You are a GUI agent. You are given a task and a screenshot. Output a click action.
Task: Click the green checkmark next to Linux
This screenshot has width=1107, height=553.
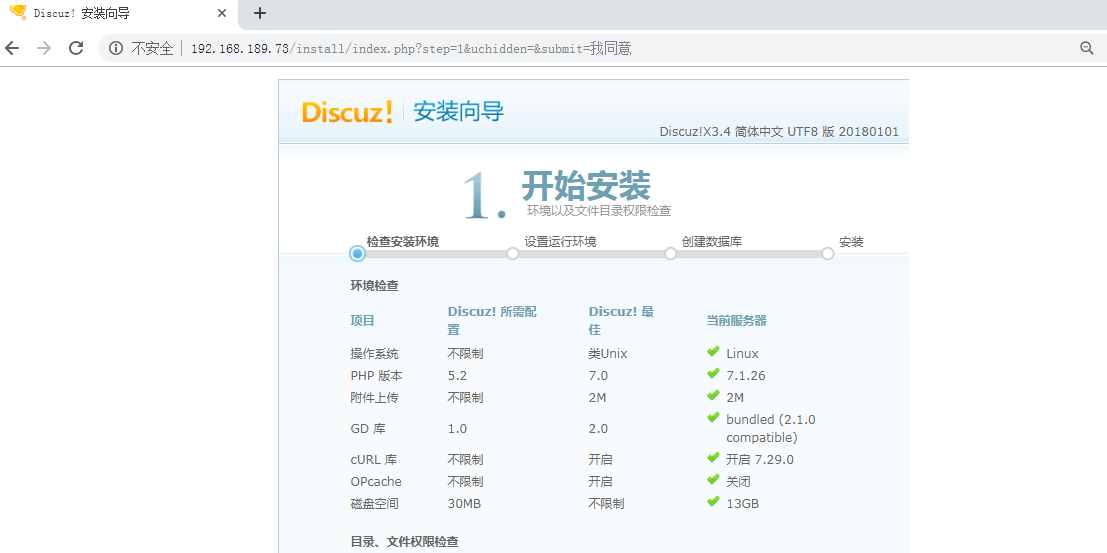point(713,352)
